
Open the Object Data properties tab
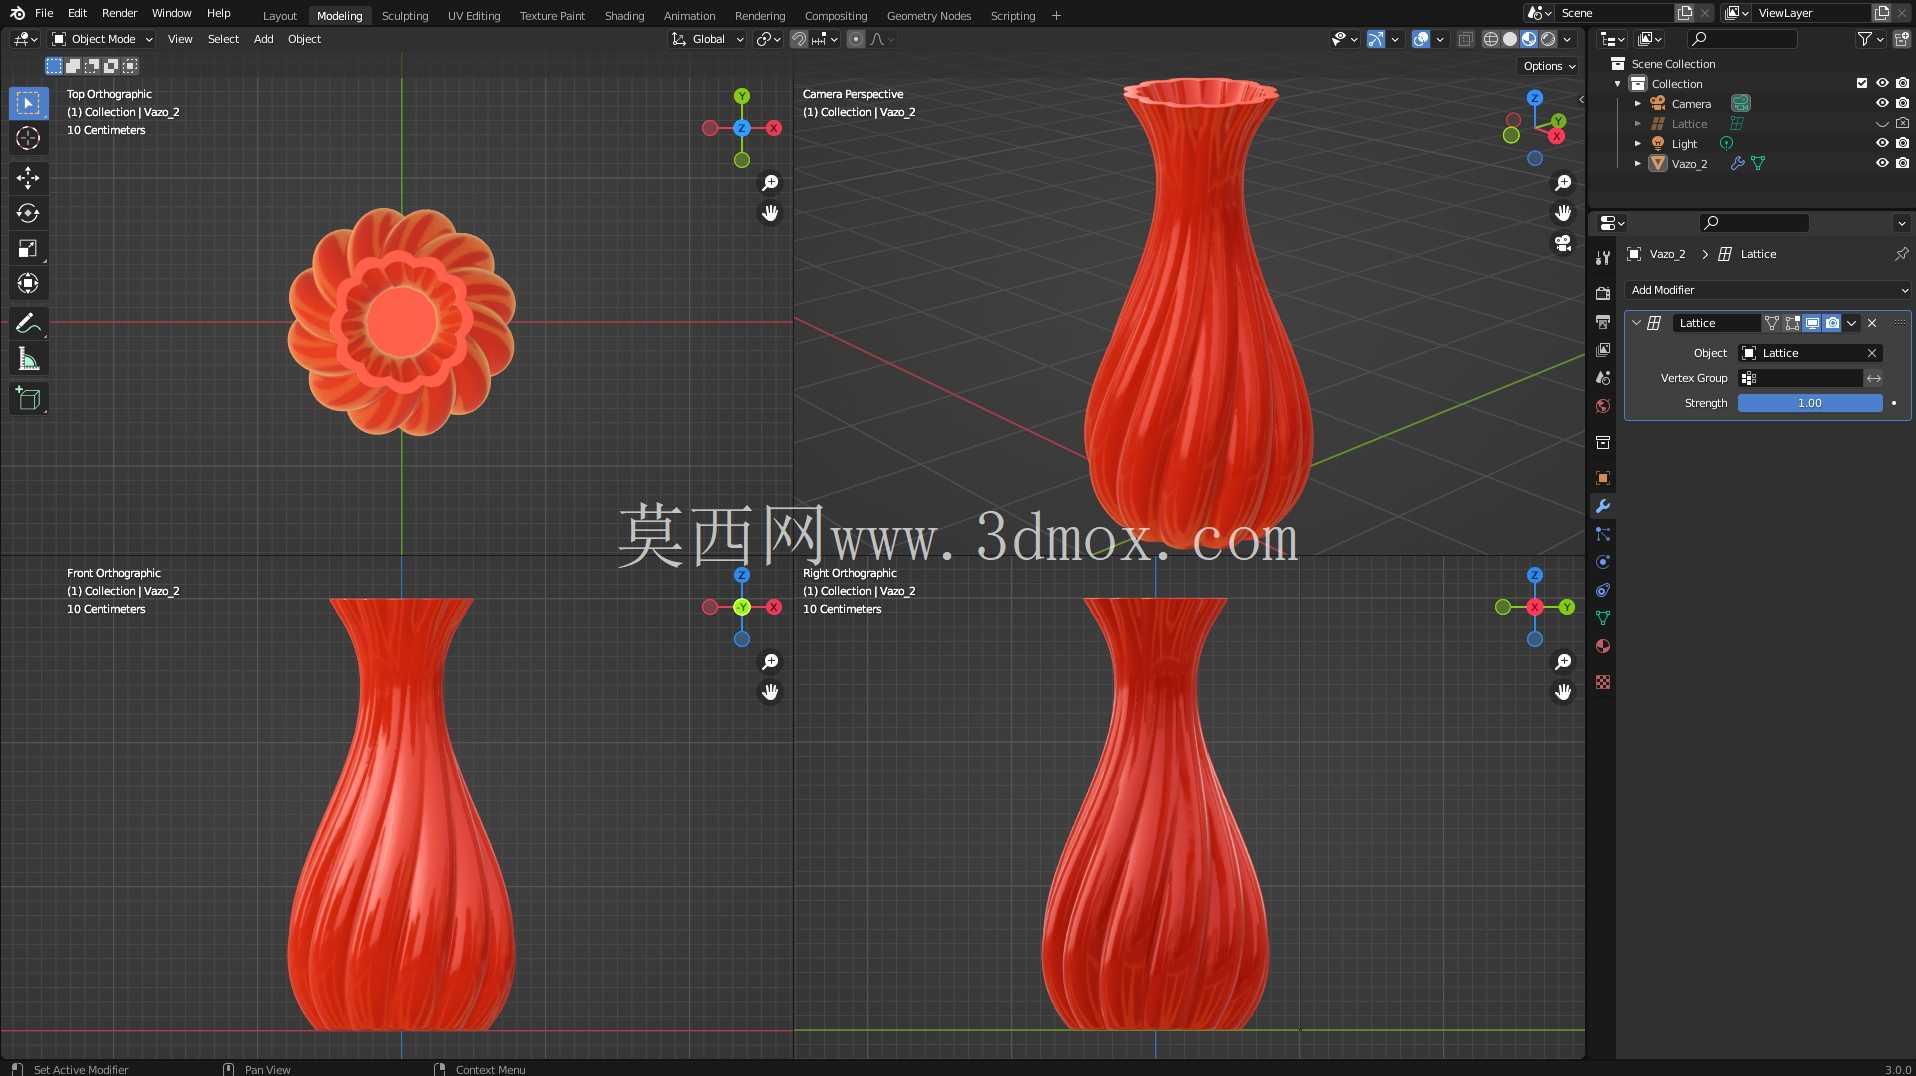click(x=1603, y=618)
